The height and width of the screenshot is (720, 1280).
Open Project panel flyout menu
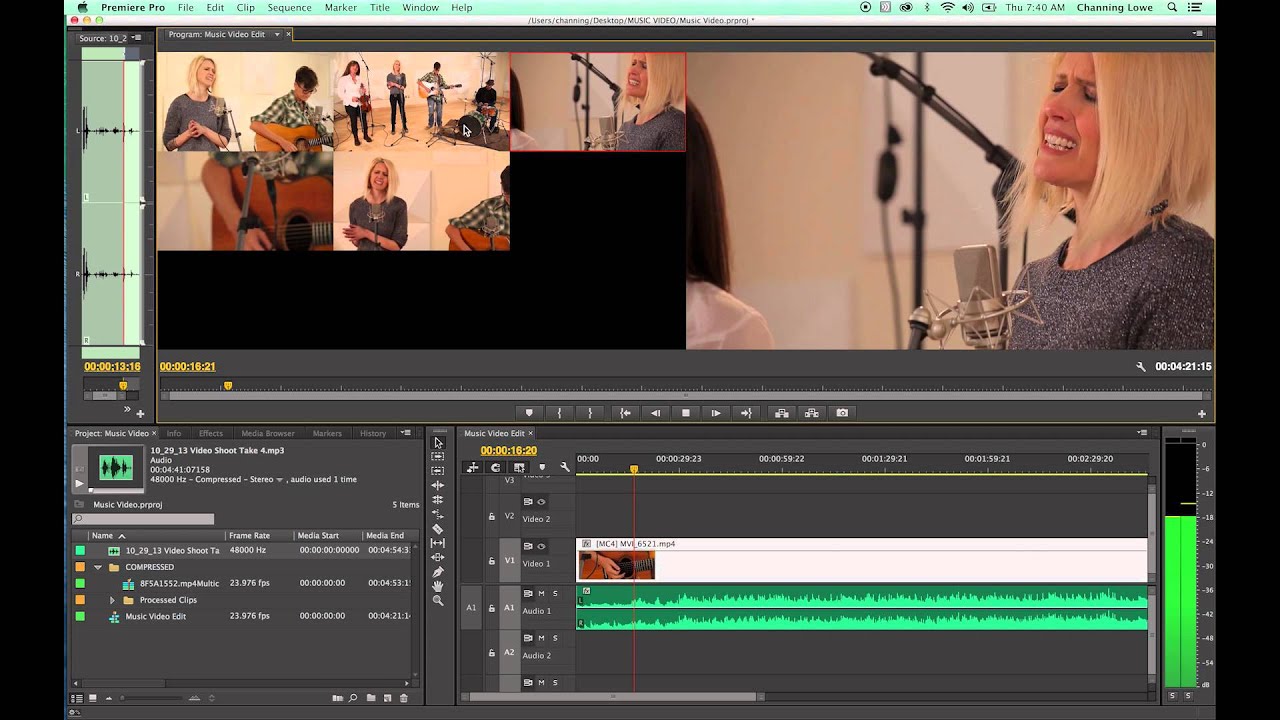pos(405,433)
